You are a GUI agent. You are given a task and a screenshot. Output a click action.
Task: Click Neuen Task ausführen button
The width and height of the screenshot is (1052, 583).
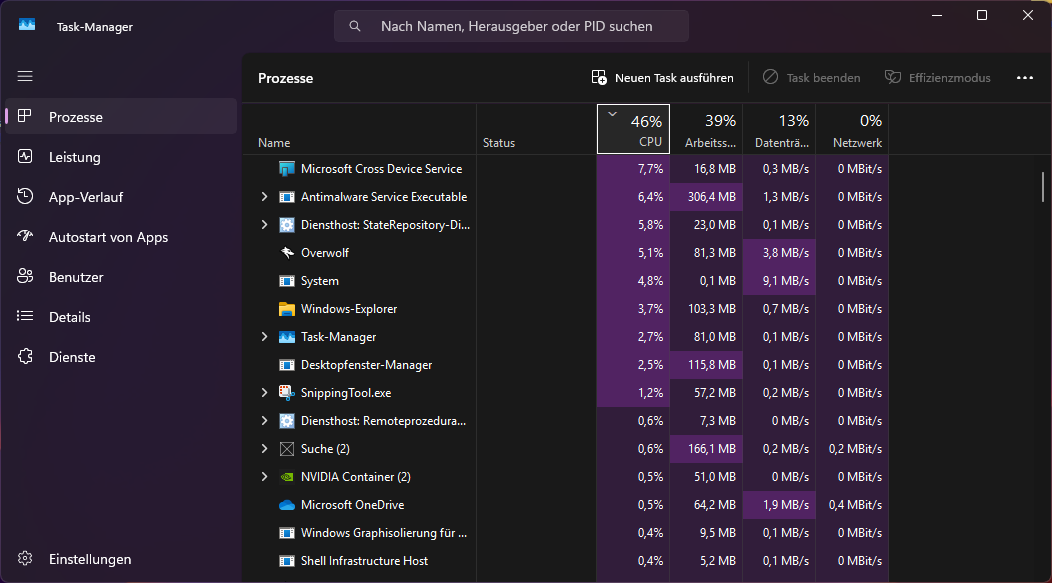(x=663, y=78)
